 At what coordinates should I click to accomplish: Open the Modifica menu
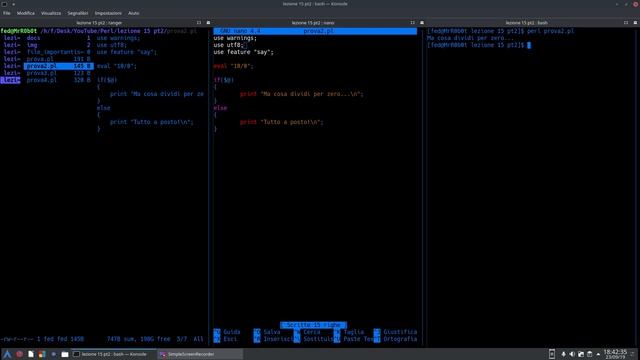26,13
